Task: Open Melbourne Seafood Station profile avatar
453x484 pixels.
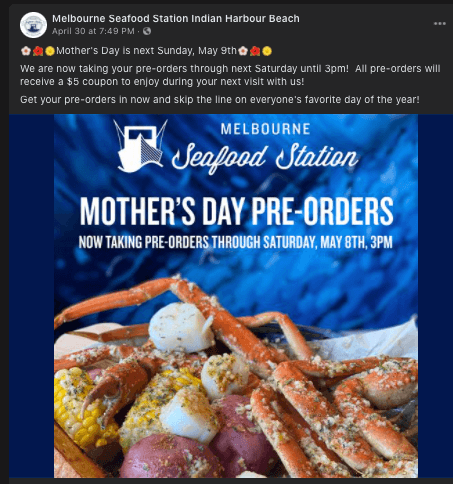Action: click(x=33, y=25)
